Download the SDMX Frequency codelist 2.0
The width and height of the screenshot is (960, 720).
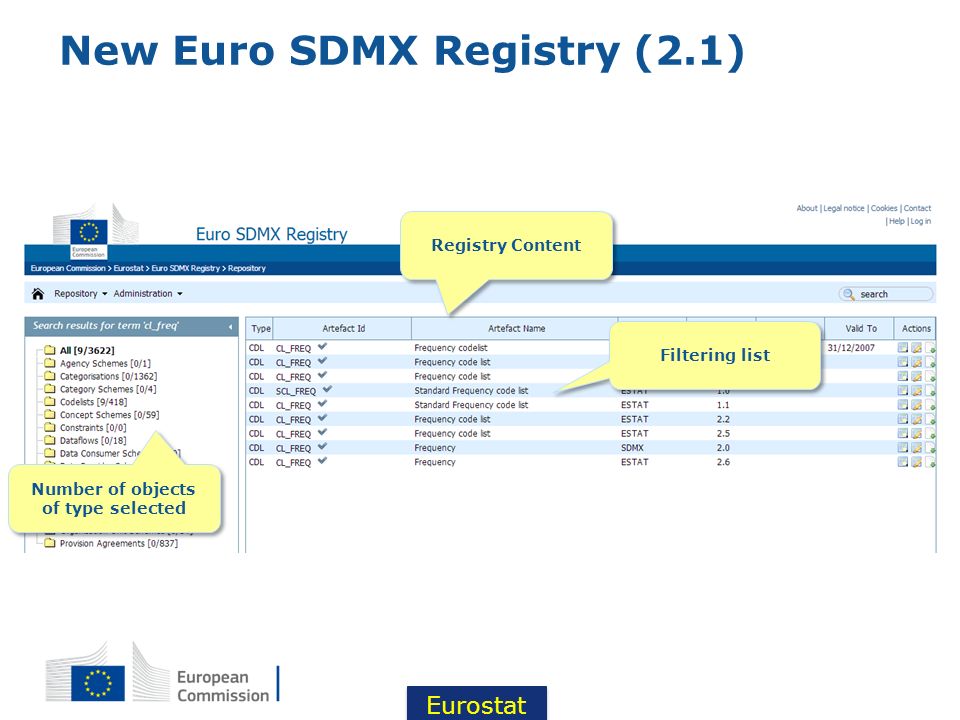pos(930,448)
